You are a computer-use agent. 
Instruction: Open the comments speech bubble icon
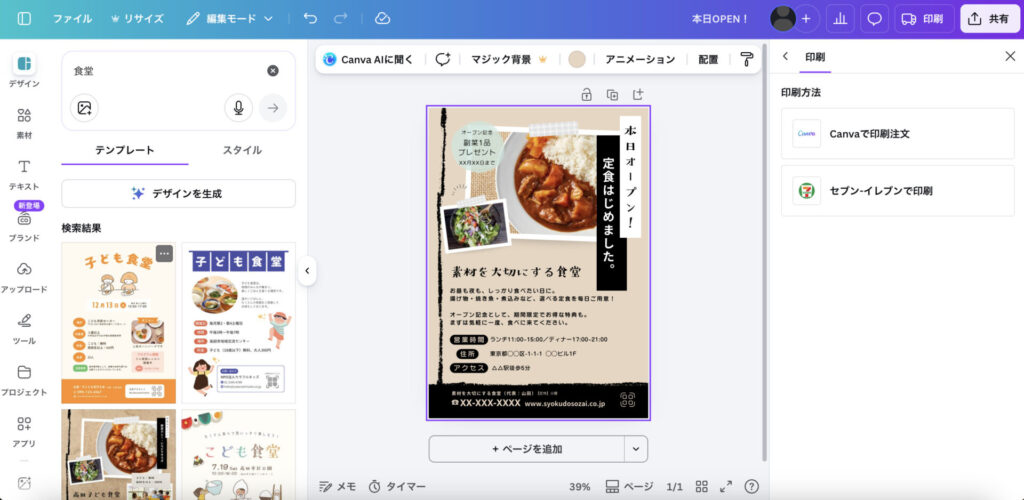pos(874,18)
